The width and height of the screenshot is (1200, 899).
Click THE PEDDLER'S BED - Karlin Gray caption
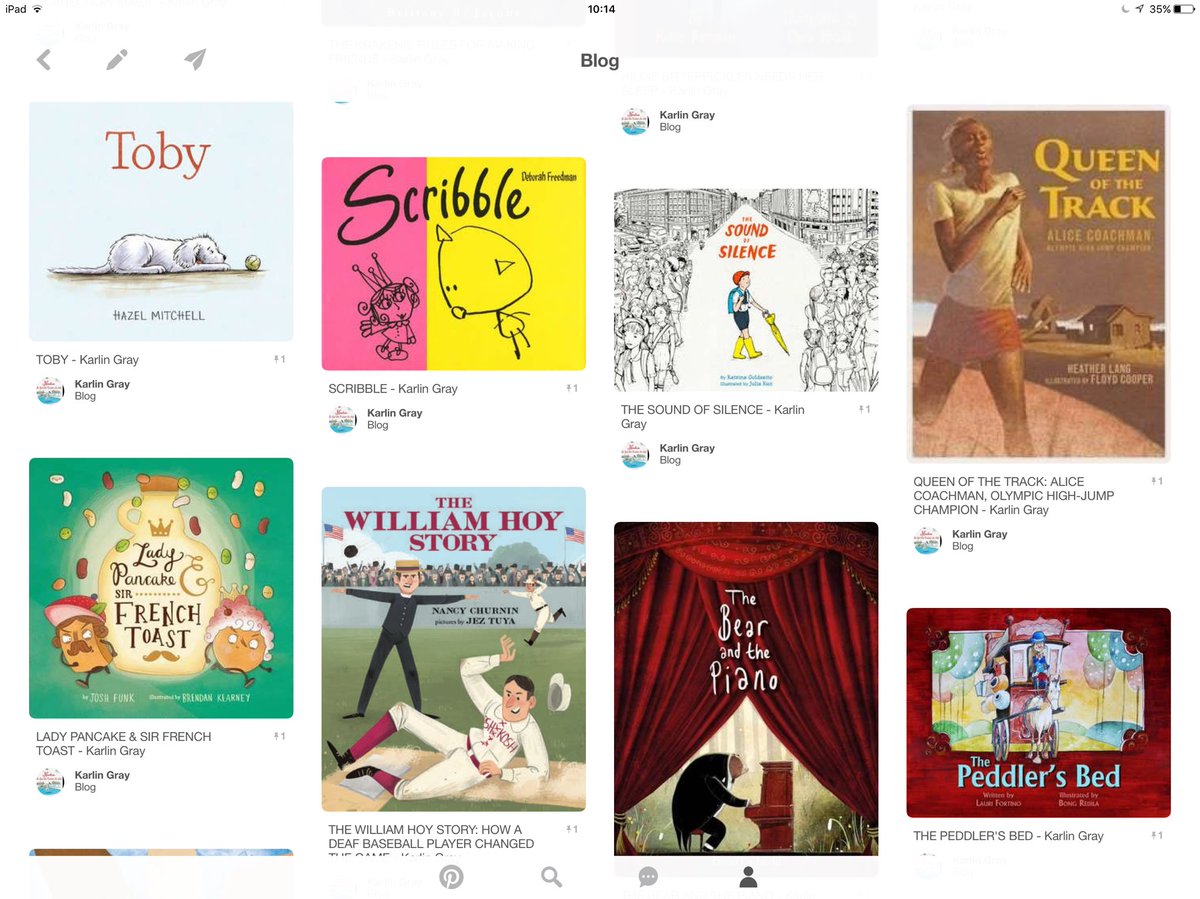(x=1008, y=836)
